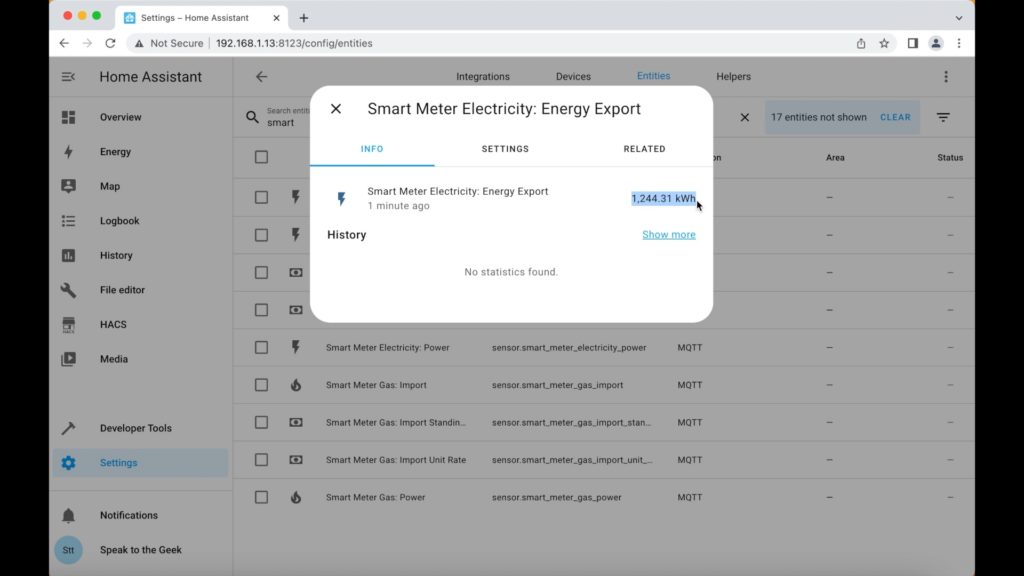Open the Notifications bell icon
Screen dimensions: 1024x576
(69, 515)
